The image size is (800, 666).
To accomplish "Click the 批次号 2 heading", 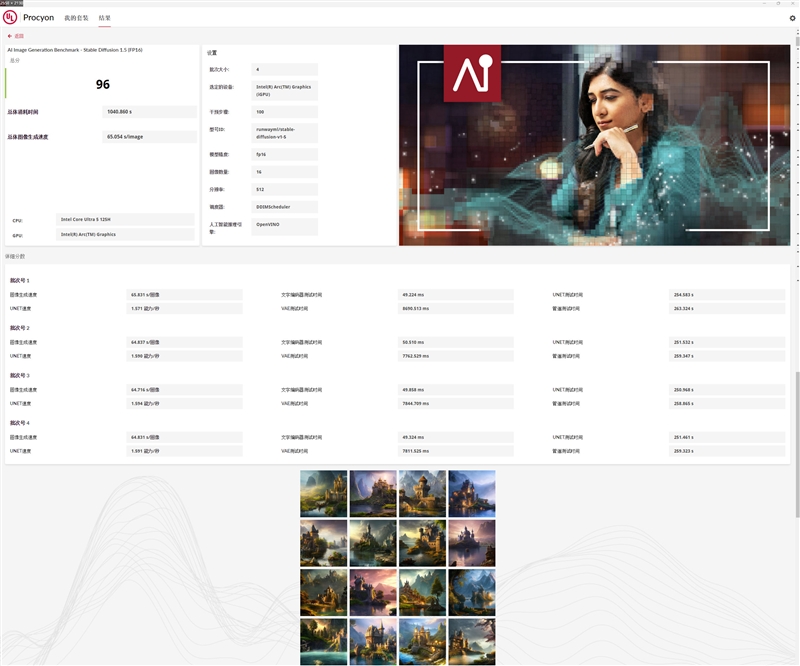I will (20, 328).
